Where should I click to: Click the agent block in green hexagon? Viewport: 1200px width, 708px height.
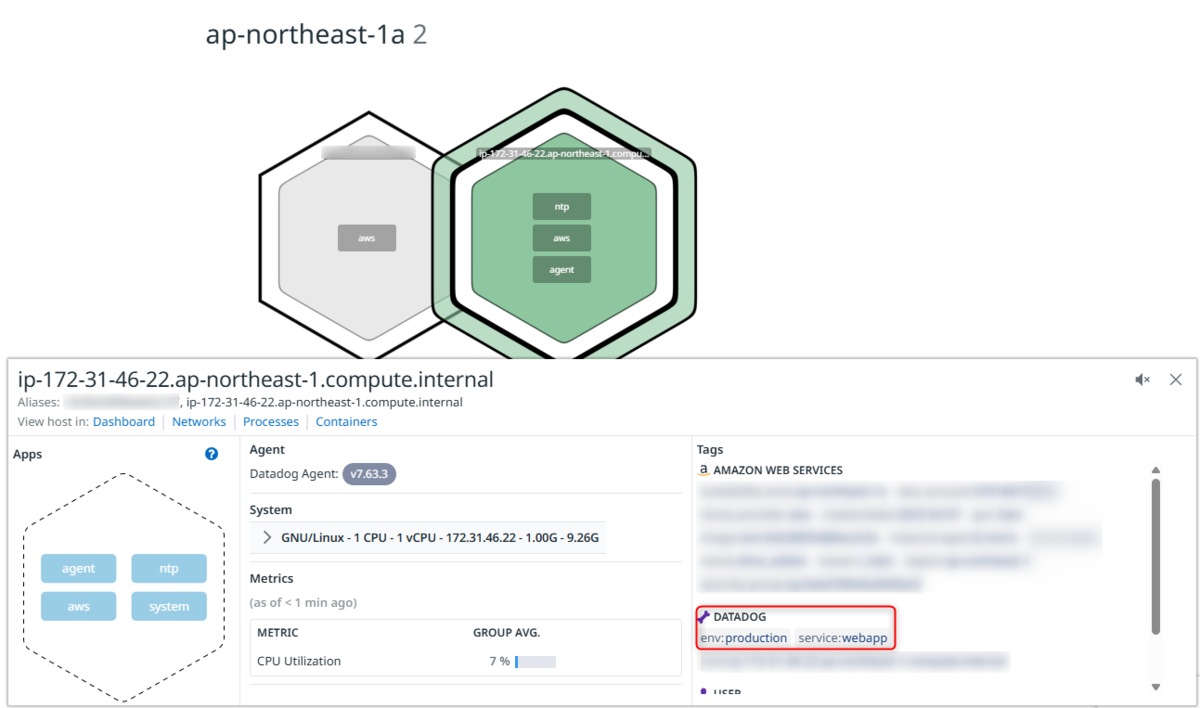coord(562,270)
